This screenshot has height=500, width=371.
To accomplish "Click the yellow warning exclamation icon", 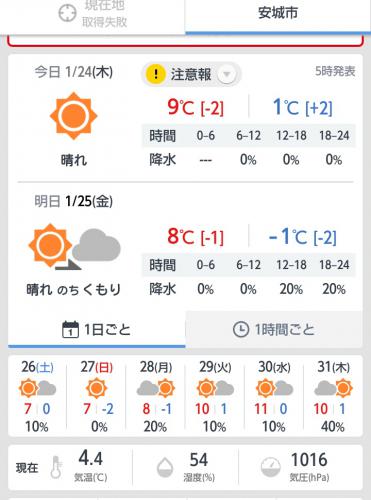I will 156,74.
